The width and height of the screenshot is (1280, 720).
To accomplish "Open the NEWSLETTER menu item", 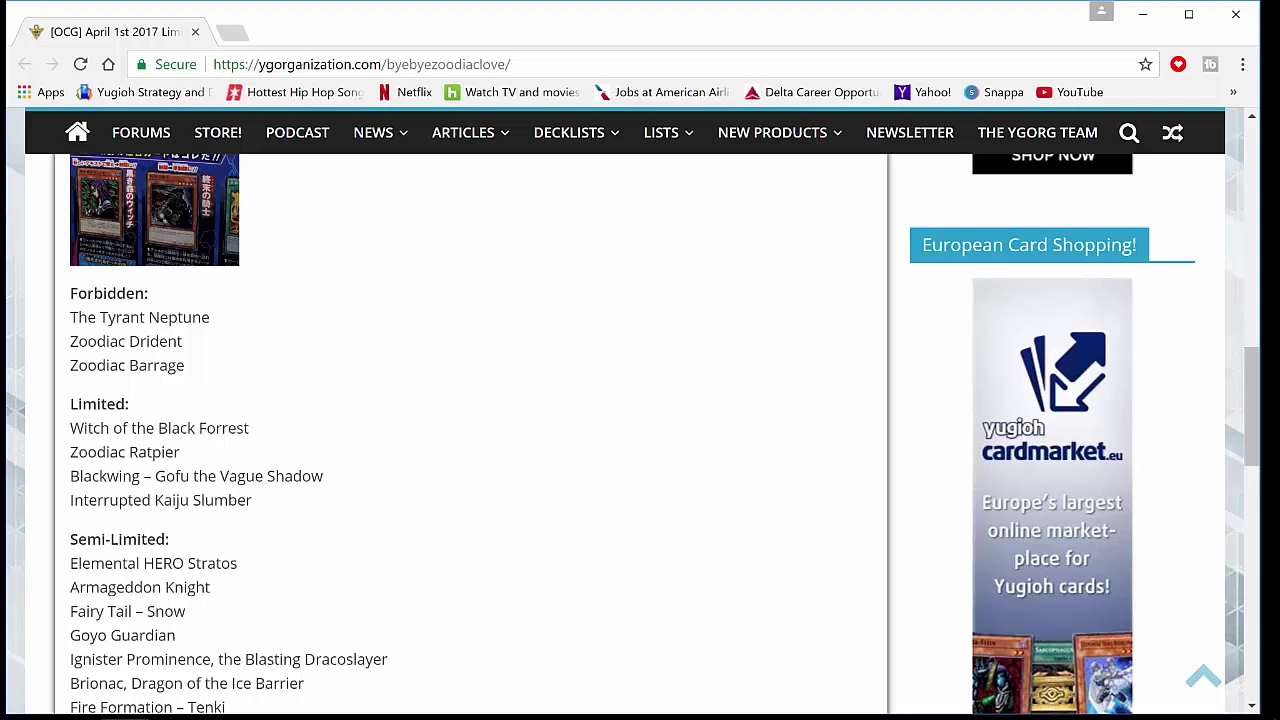I will click(x=909, y=132).
